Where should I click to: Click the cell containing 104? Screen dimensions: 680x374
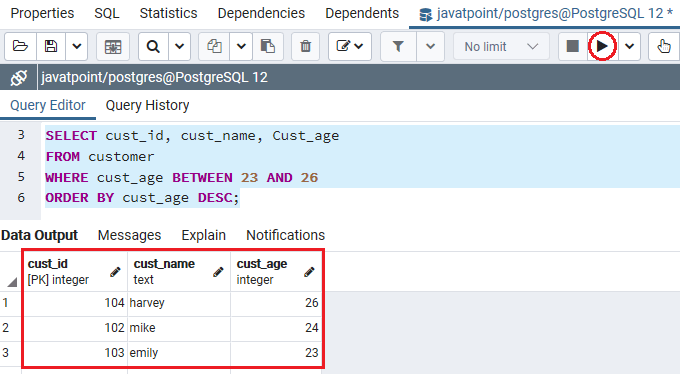tap(75, 303)
